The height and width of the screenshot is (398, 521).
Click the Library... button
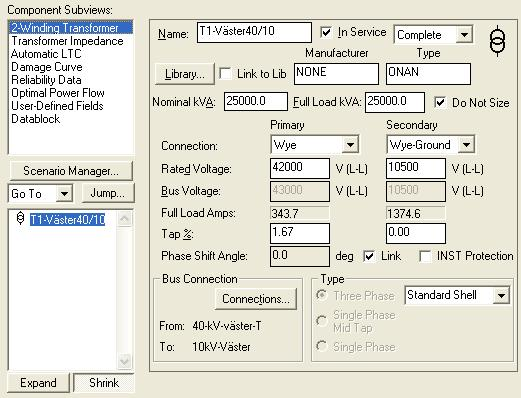pos(185,74)
